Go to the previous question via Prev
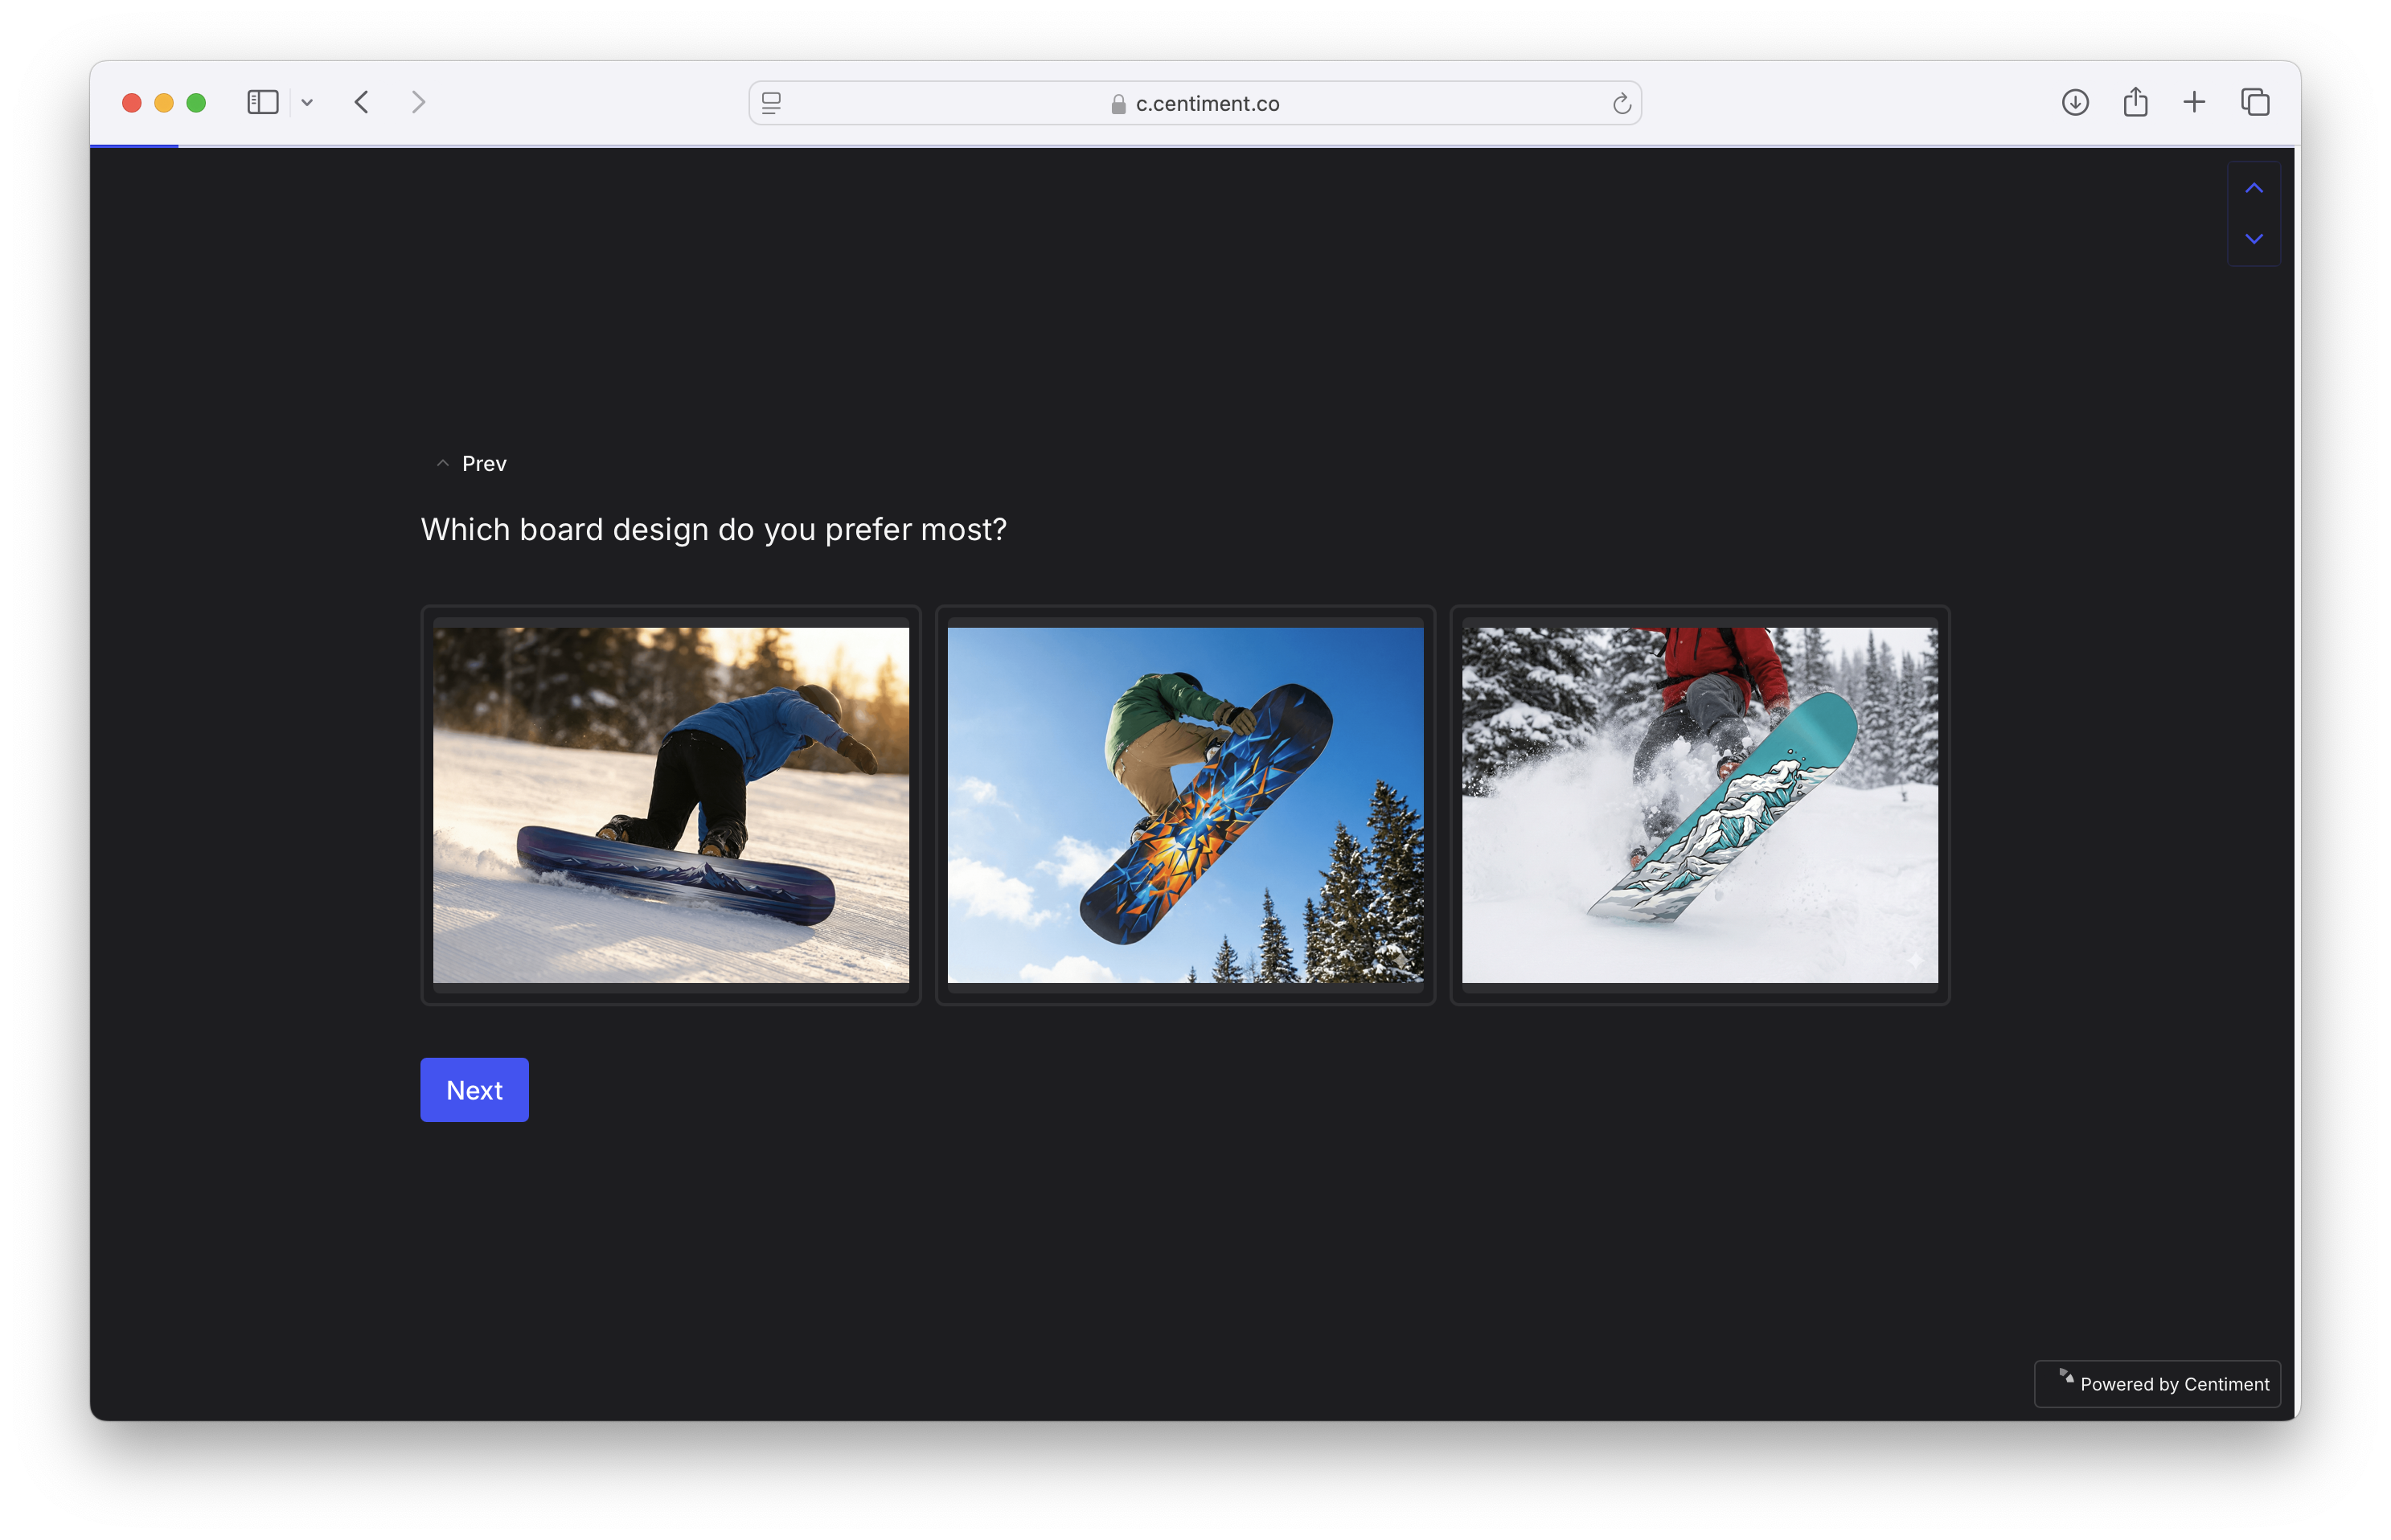 click(472, 463)
